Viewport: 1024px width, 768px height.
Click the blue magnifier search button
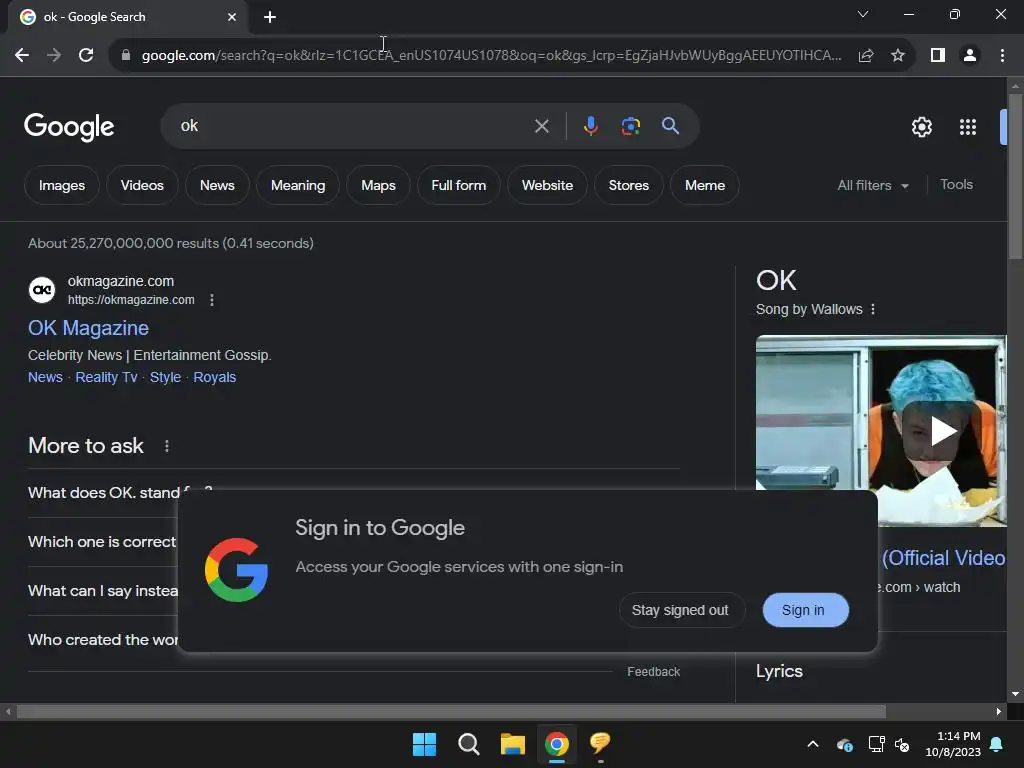coord(670,126)
